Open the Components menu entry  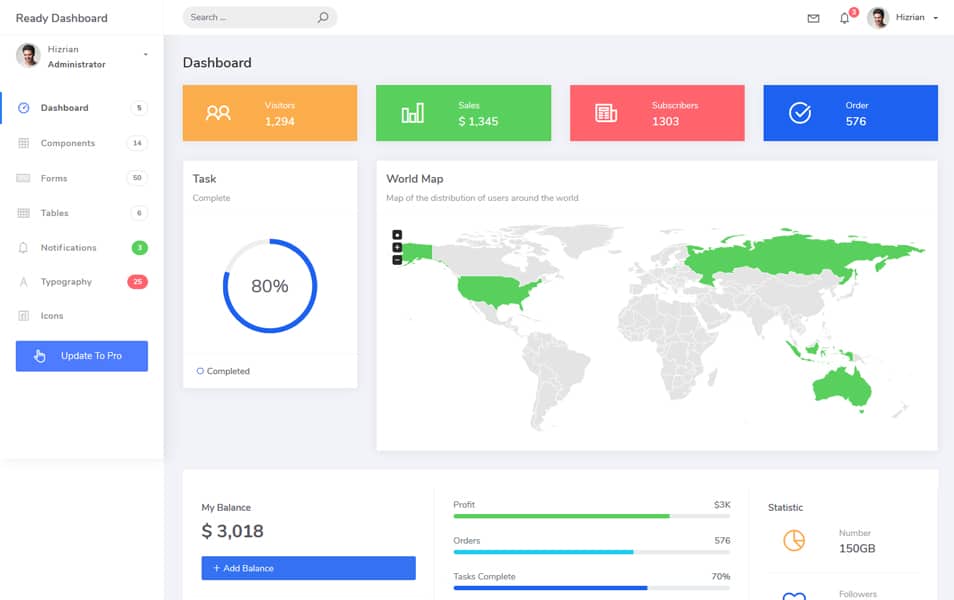70,142
